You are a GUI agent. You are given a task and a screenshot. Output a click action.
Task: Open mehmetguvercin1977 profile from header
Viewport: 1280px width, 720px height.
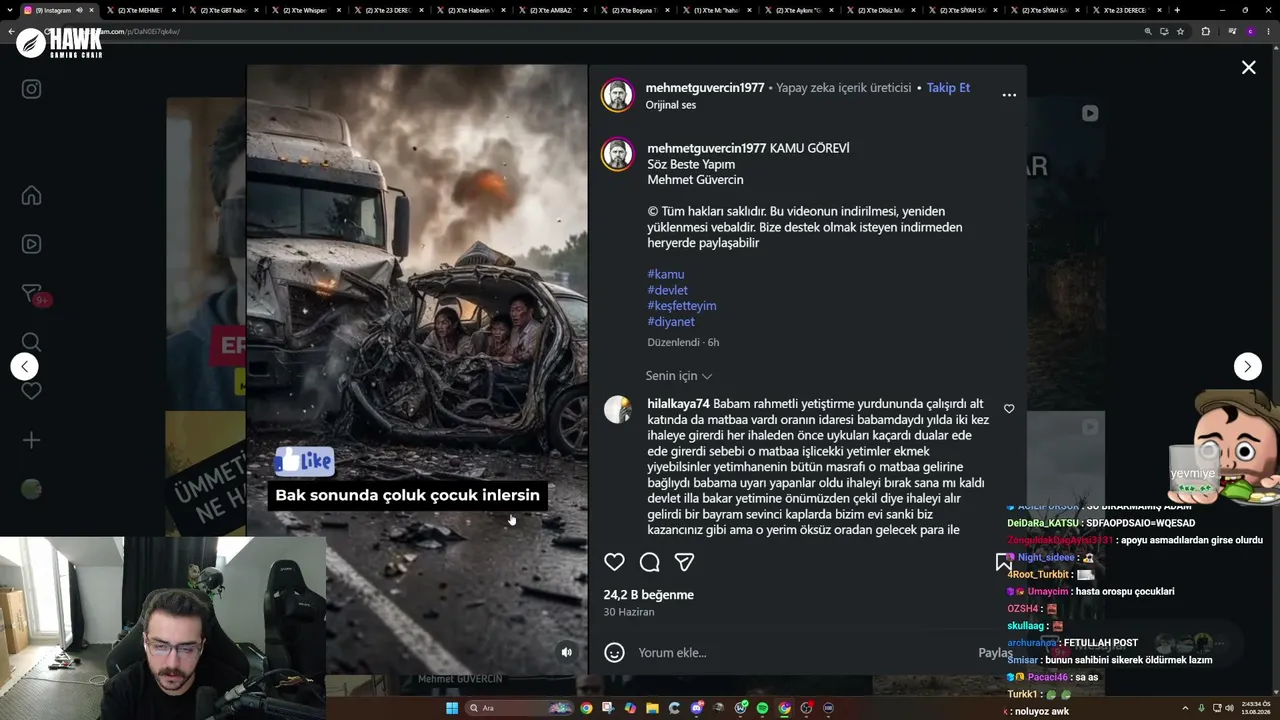pos(705,88)
